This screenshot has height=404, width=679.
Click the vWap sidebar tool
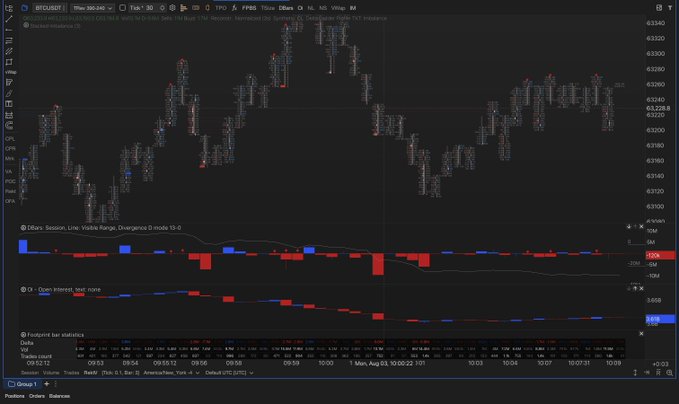(10, 72)
